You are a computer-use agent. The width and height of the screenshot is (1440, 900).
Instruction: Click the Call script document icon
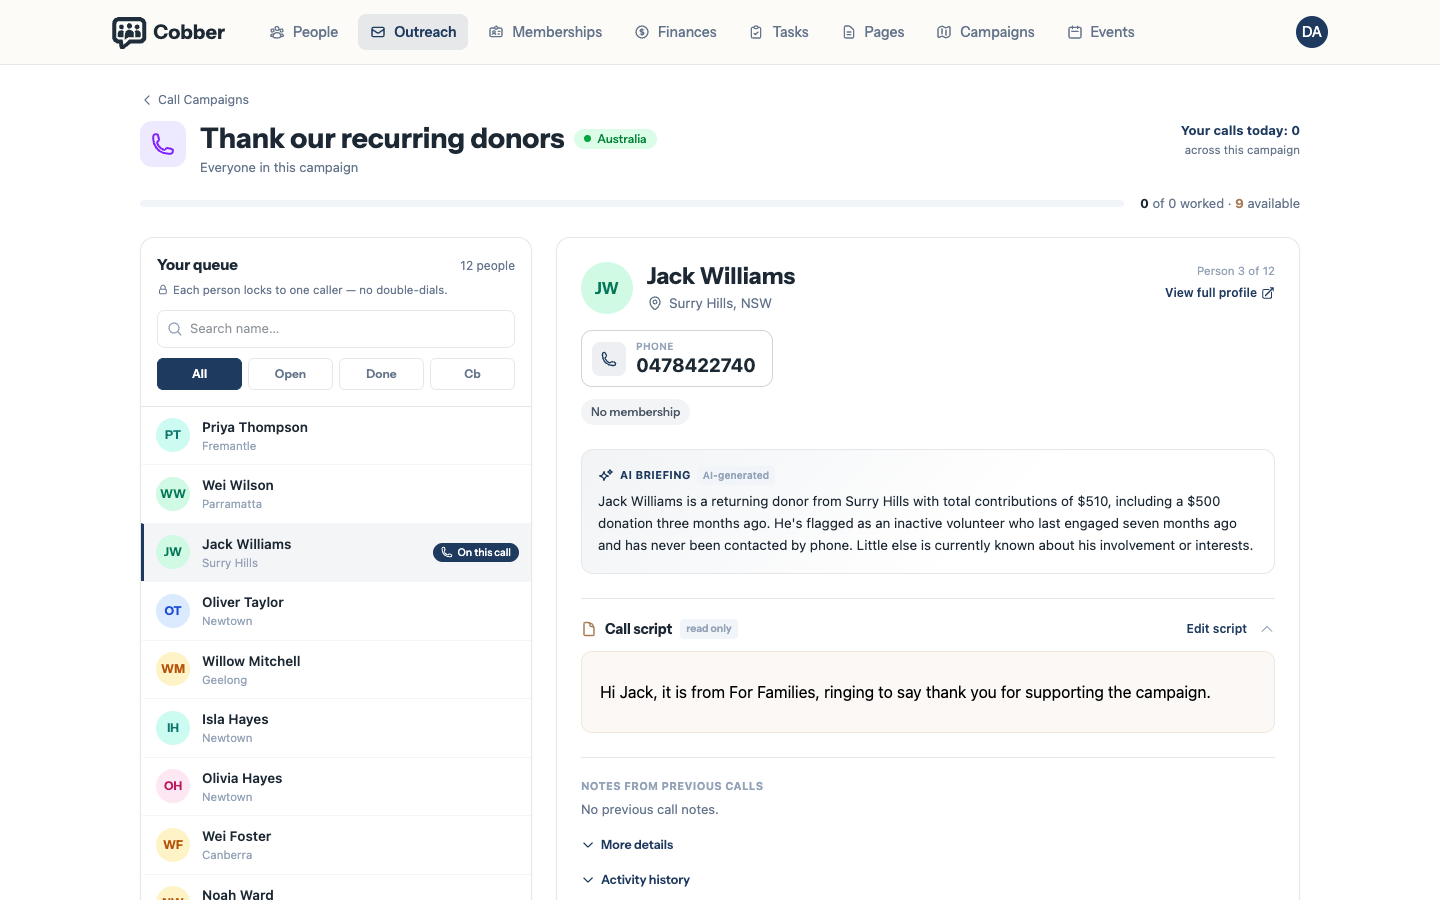tap(589, 629)
